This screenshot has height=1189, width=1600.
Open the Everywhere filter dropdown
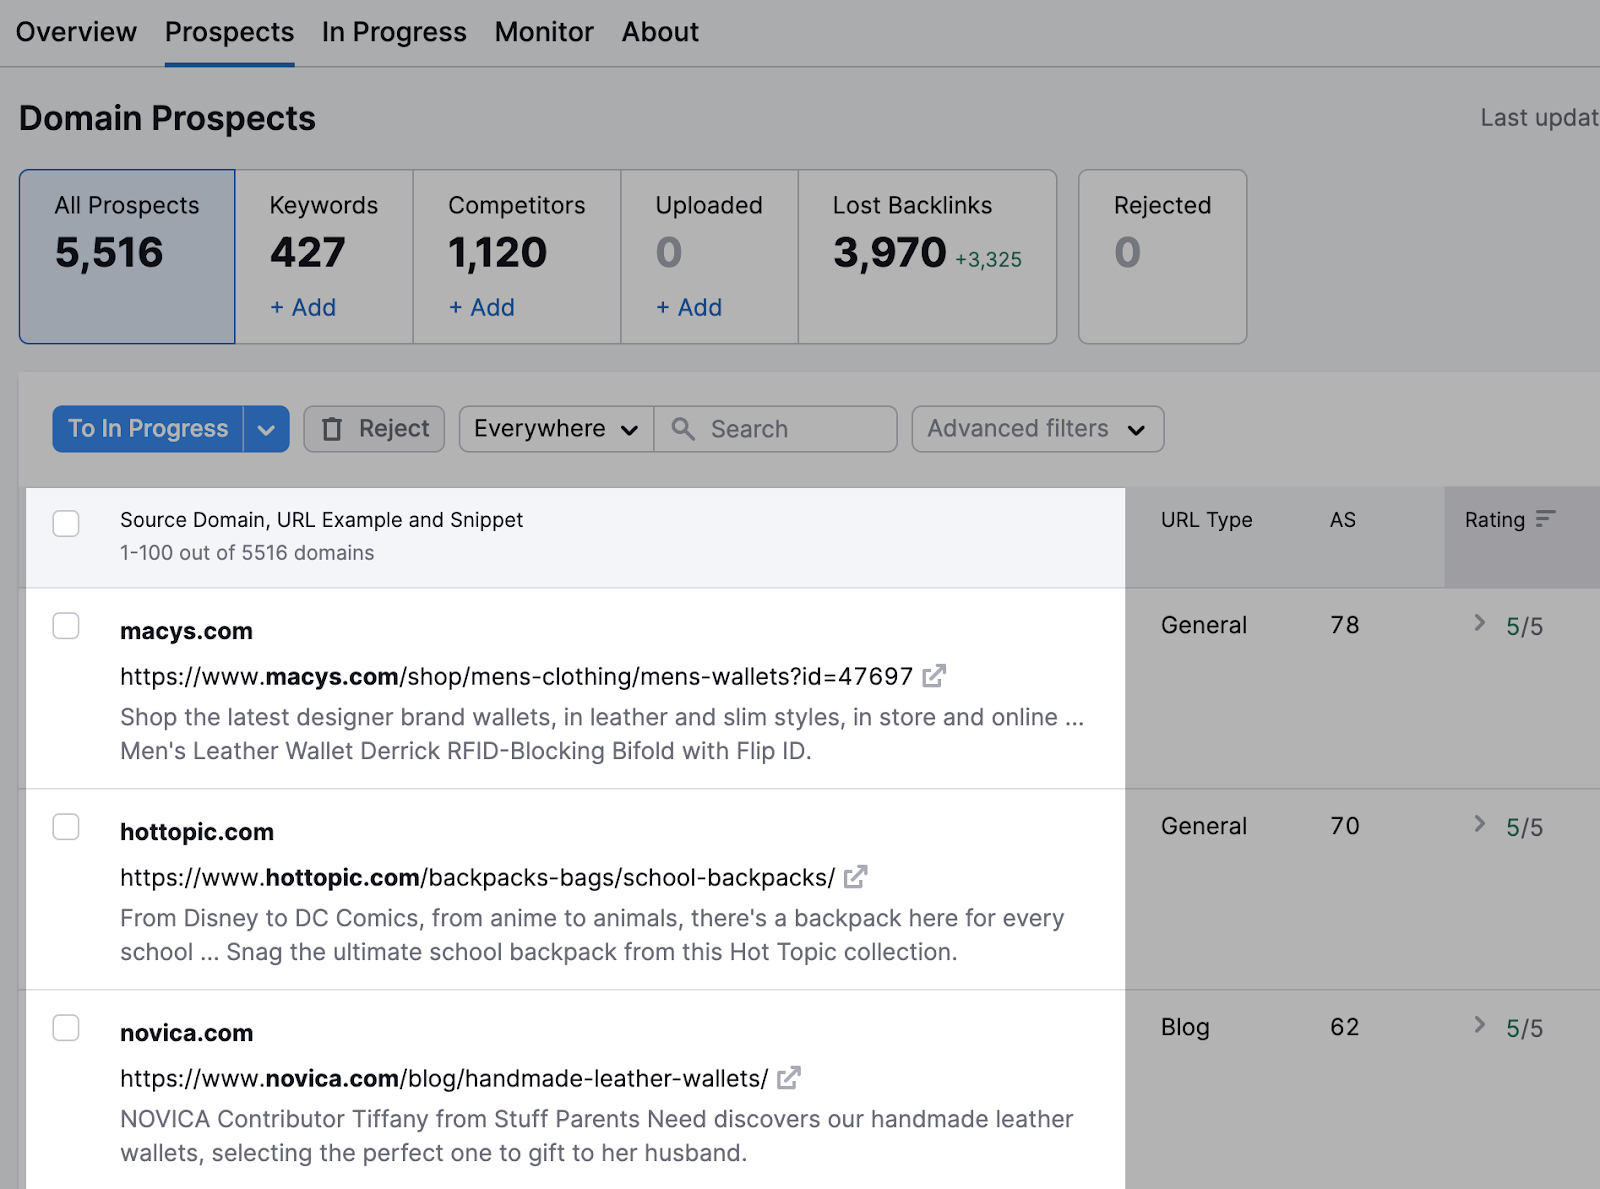(x=554, y=428)
